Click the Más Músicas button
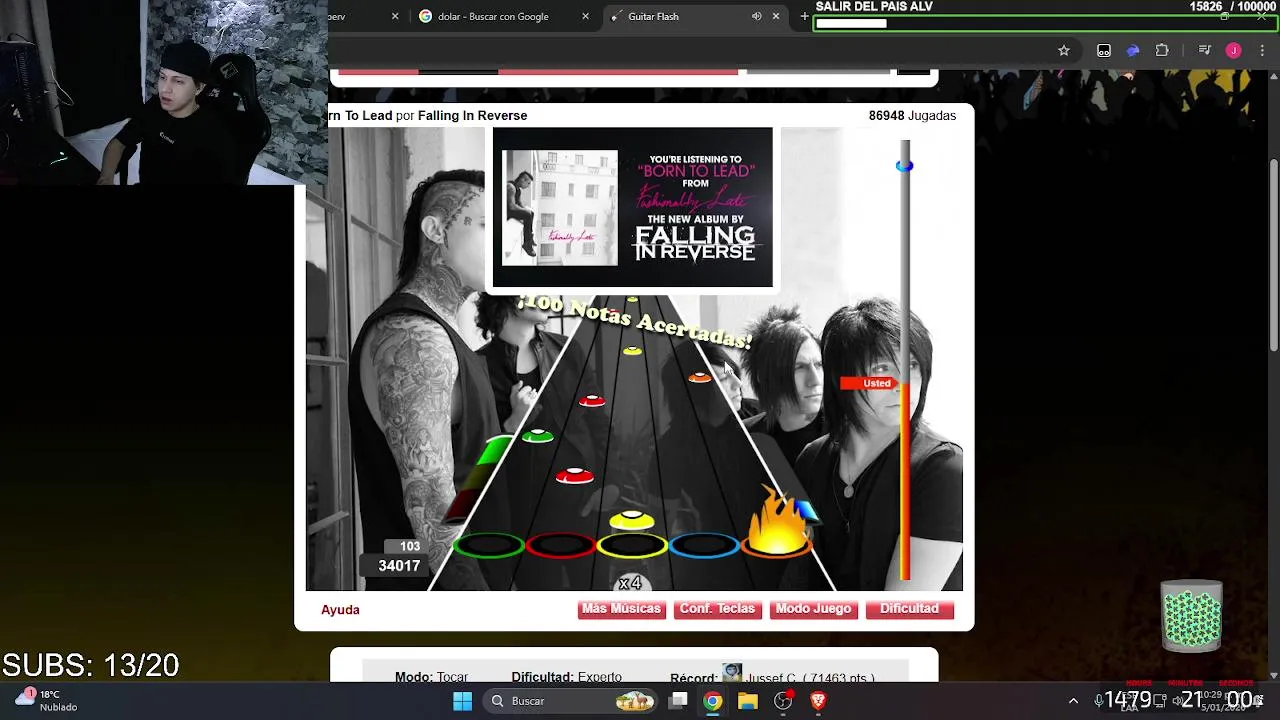 [621, 609]
